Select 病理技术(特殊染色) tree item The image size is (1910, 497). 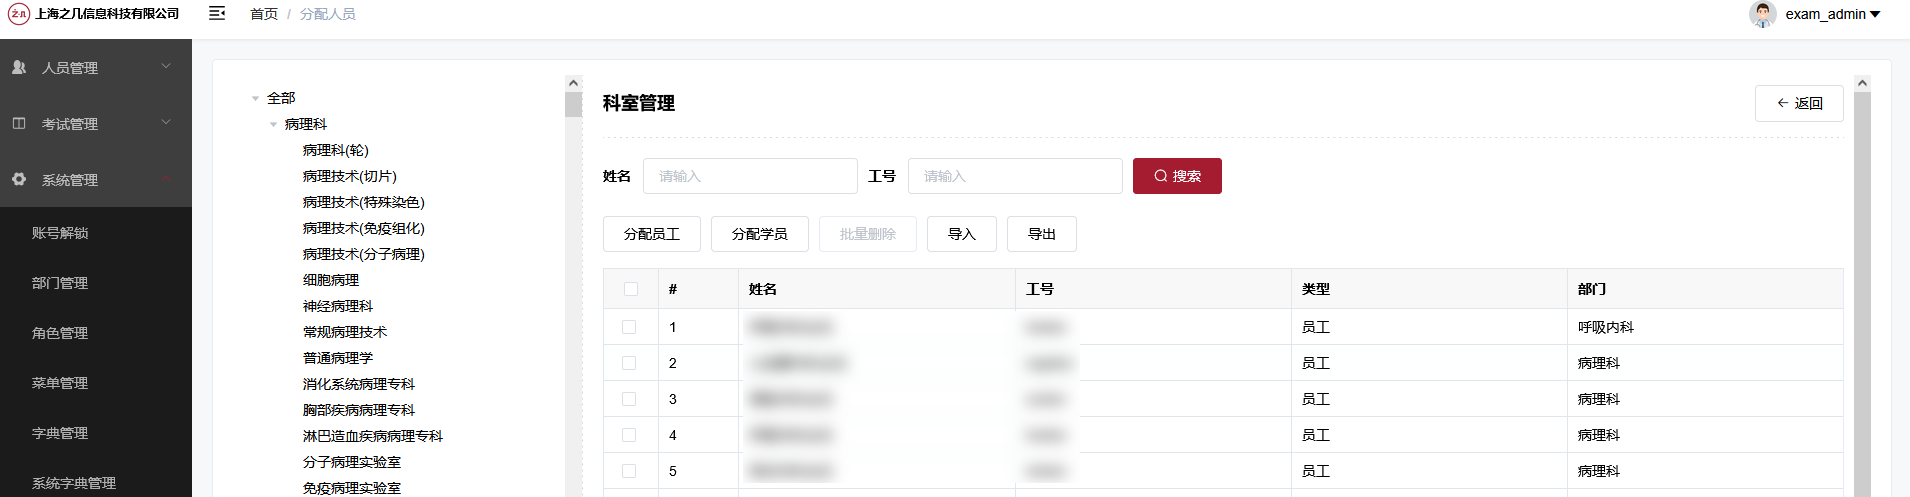(x=364, y=202)
